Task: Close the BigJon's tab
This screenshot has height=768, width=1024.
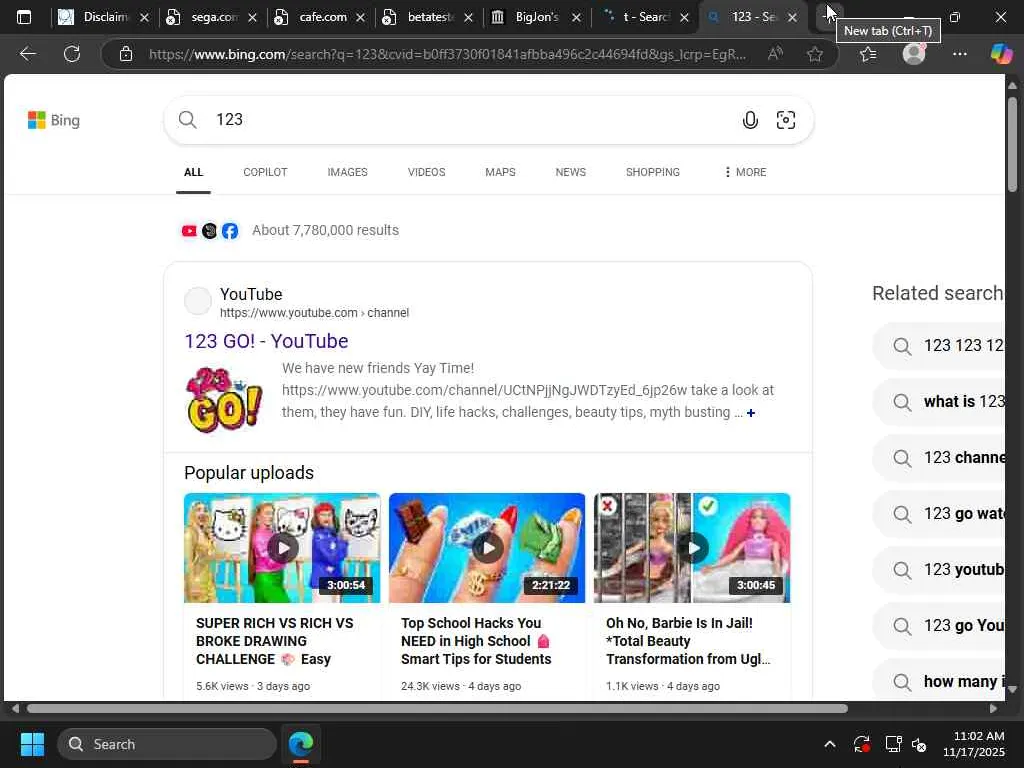Action: [x=576, y=18]
